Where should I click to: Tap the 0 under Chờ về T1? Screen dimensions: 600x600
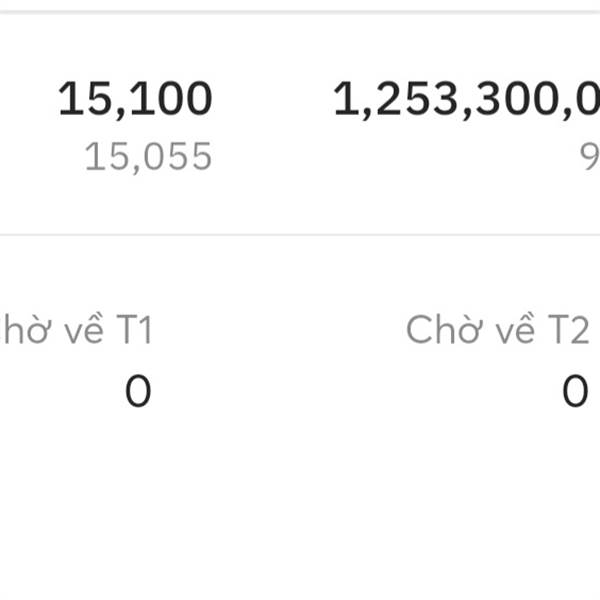[138, 391]
